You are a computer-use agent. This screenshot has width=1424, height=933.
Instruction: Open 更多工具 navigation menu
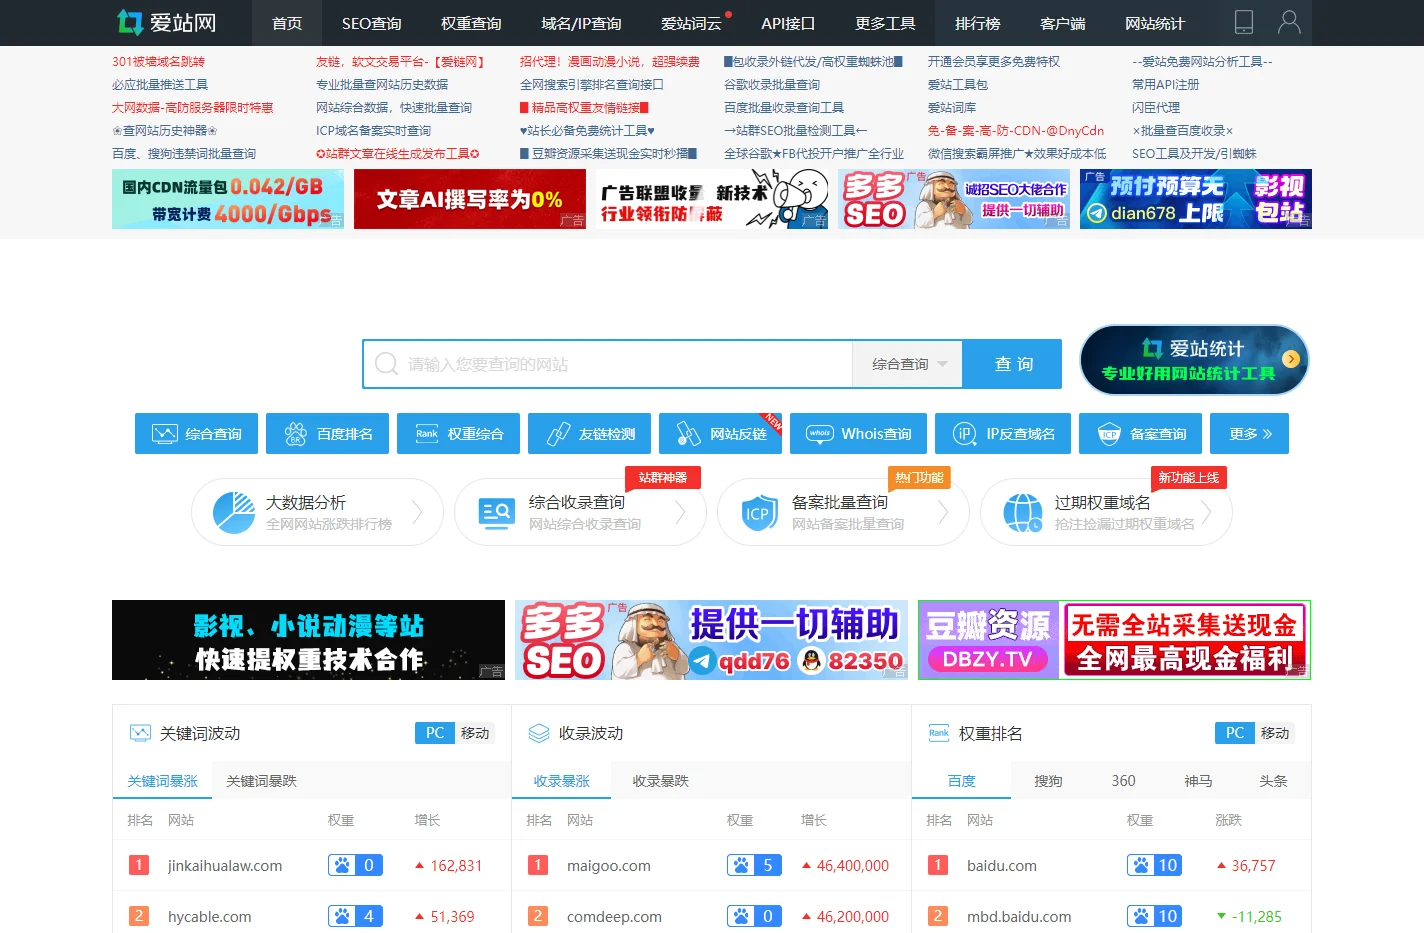coord(885,23)
